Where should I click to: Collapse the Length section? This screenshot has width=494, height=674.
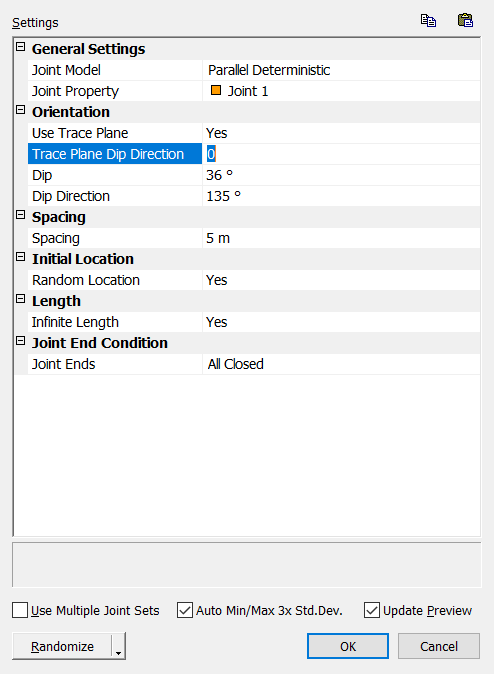(21, 299)
